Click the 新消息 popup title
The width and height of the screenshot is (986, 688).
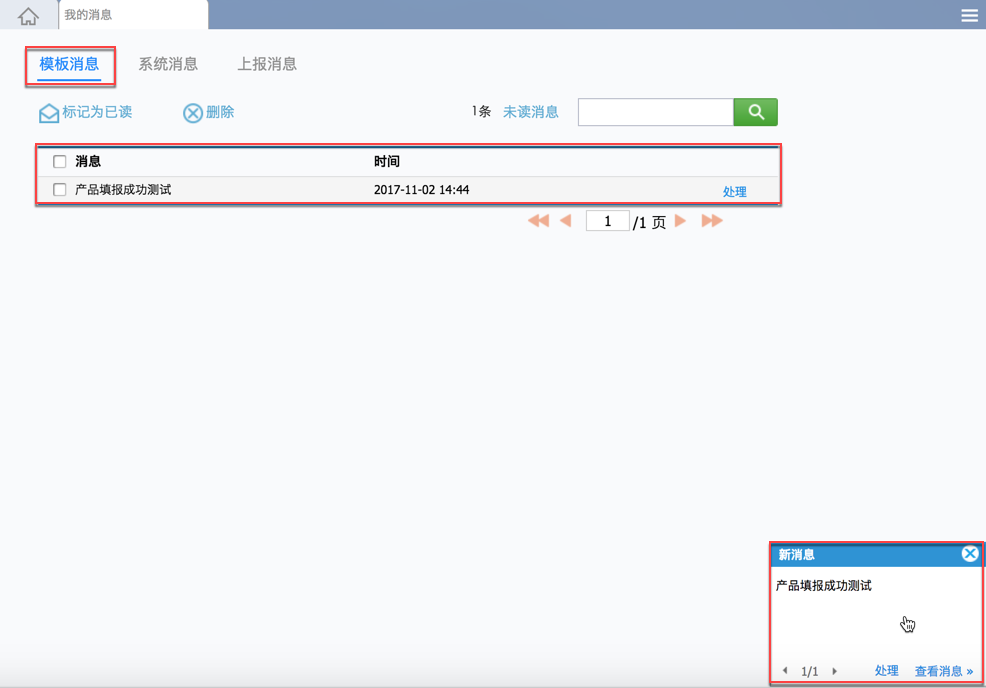coord(797,554)
